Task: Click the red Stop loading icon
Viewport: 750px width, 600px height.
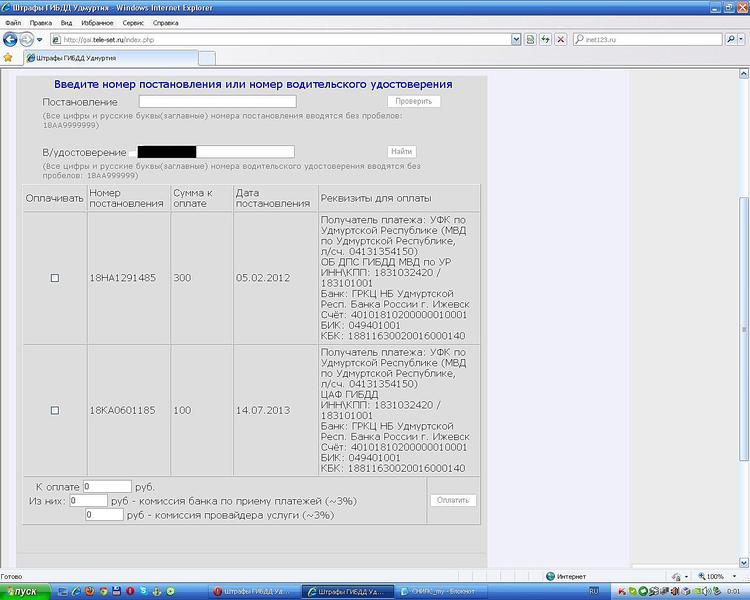Action: click(560, 40)
